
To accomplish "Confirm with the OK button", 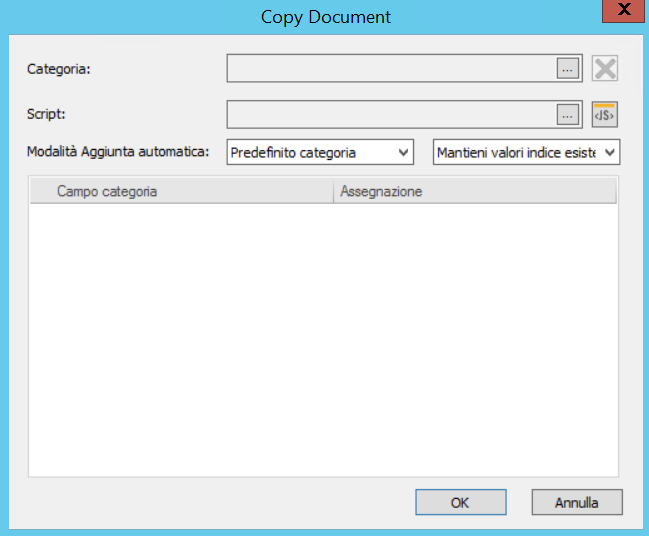I will pyautogui.click(x=459, y=502).
